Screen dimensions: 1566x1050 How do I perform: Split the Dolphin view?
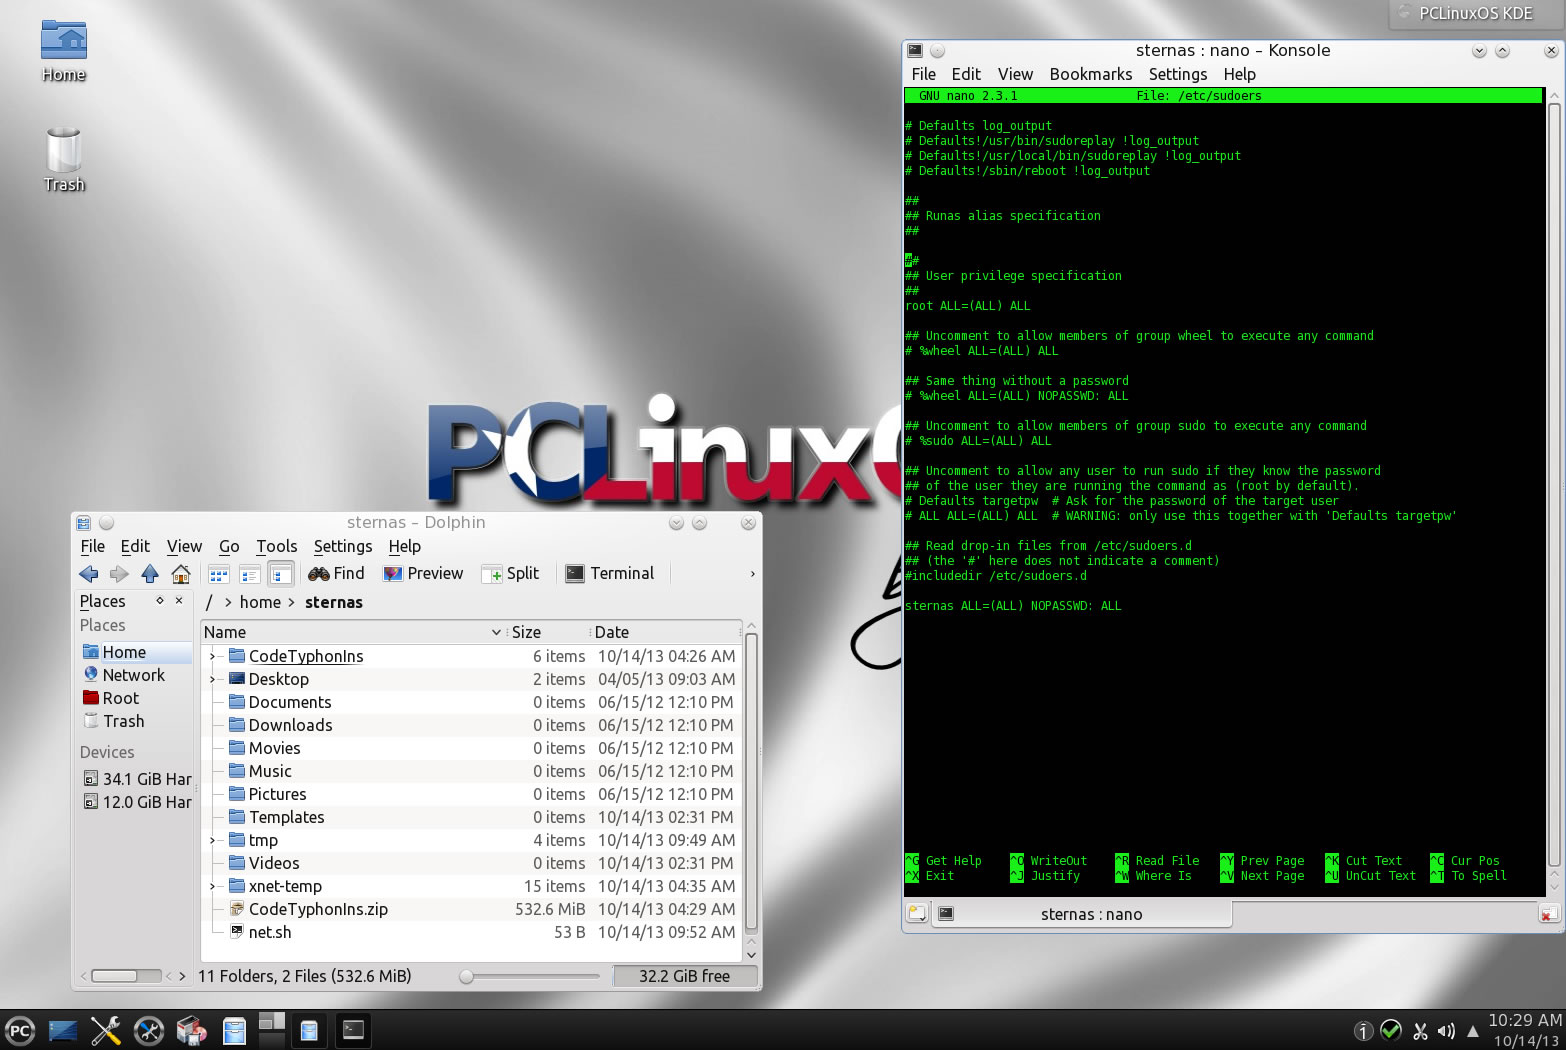coord(511,574)
